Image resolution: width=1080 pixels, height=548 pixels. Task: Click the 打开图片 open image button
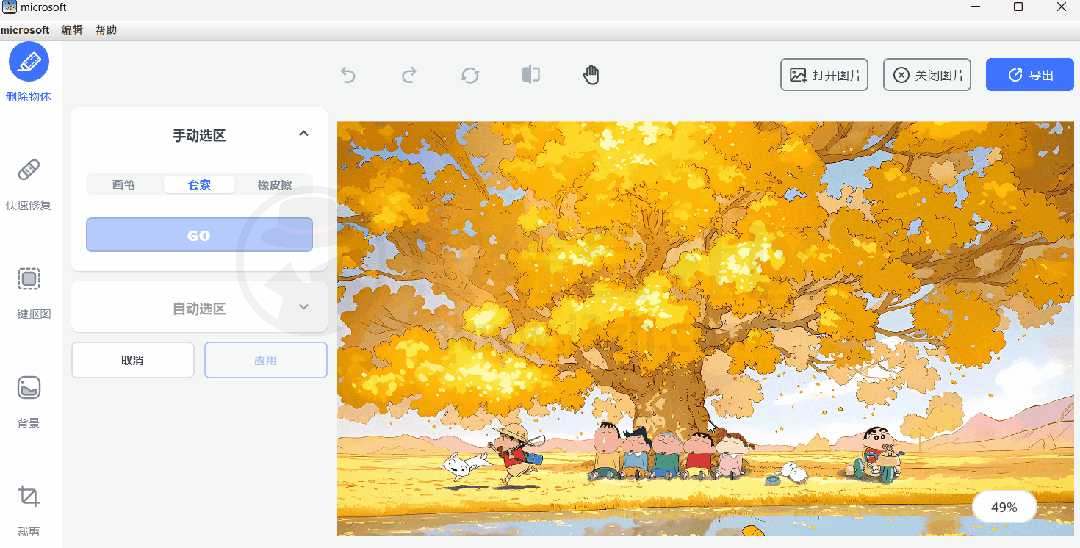coord(824,75)
